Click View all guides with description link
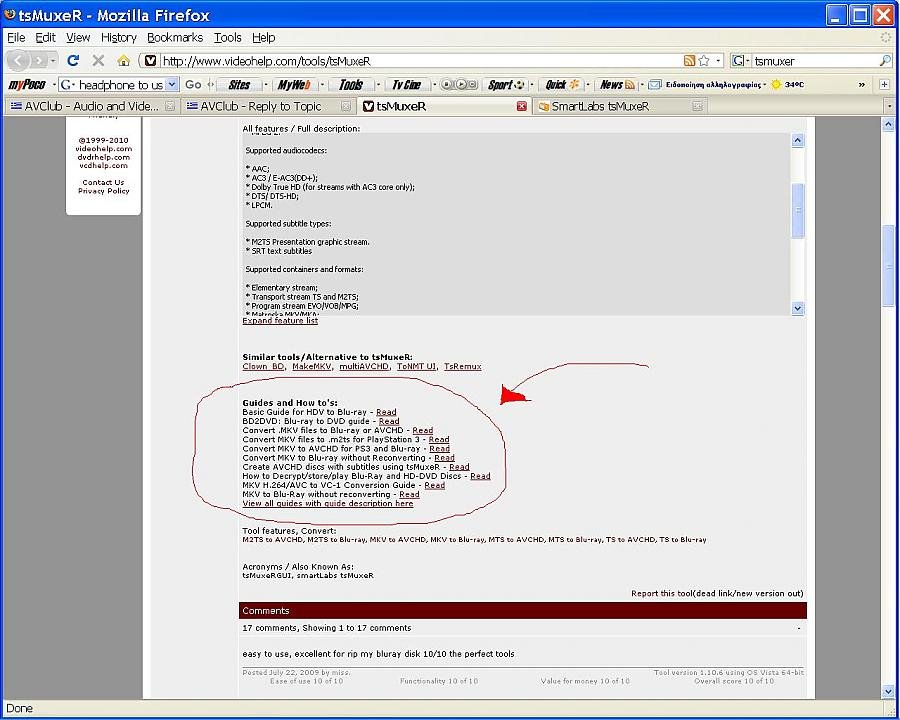Screen dimensions: 900x720 point(327,504)
